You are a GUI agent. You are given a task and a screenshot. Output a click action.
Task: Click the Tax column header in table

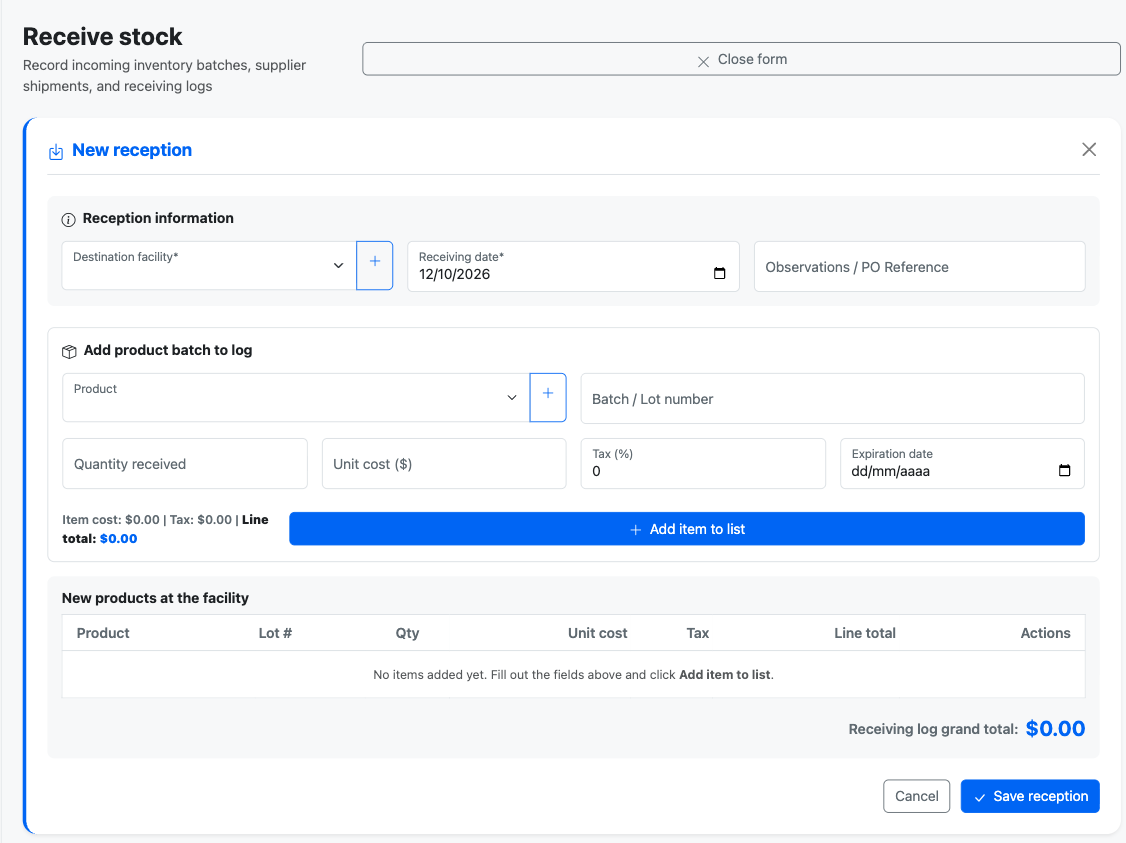tap(697, 633)
